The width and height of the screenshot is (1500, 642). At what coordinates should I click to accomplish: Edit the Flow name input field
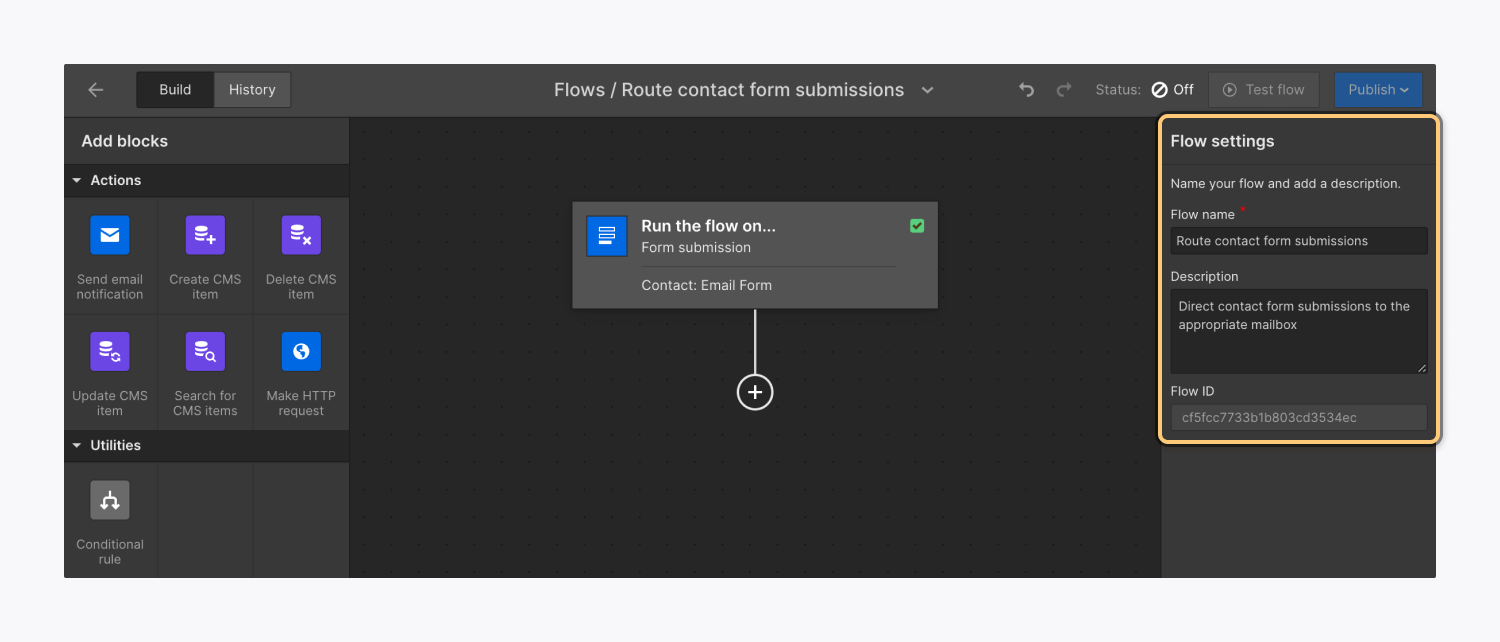tap(1298, 240)
